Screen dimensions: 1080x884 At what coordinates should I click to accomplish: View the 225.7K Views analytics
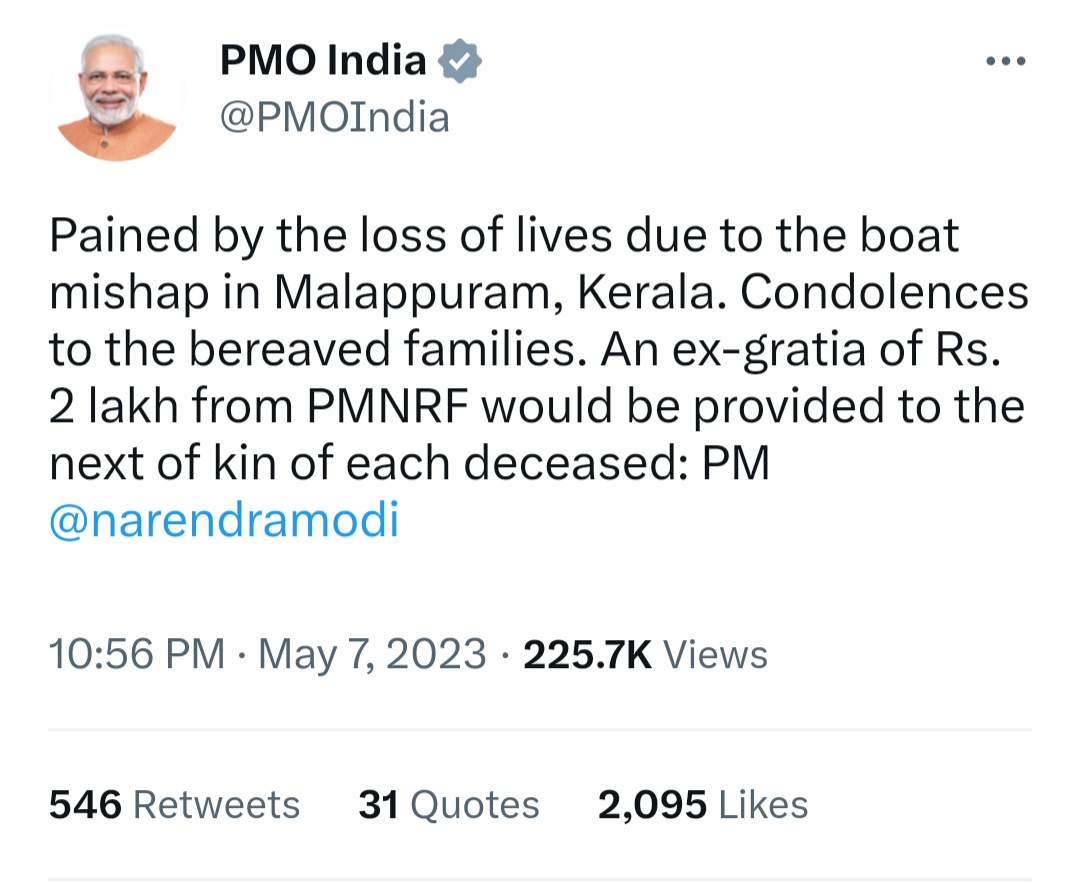tap(645, 654)
